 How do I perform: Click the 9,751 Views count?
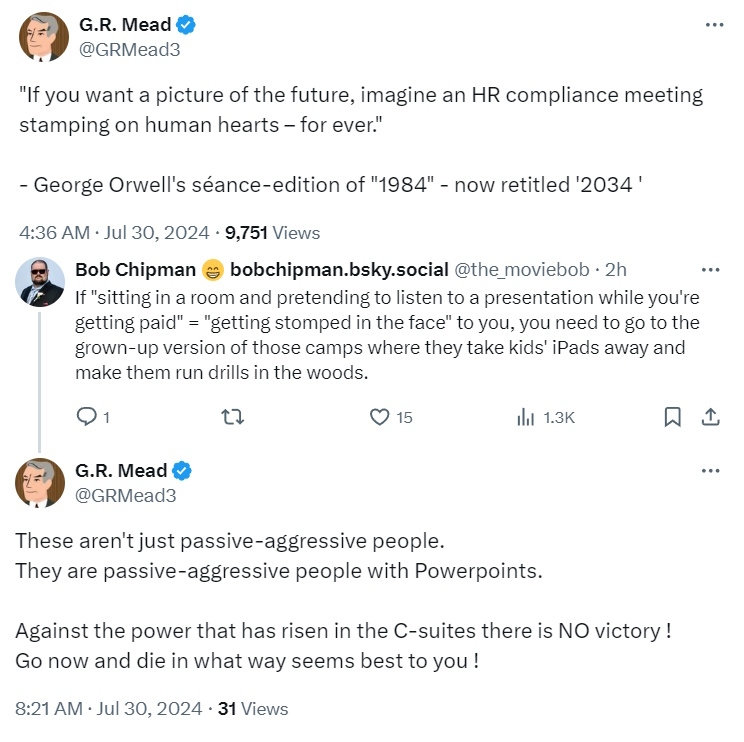pos(273,233)
